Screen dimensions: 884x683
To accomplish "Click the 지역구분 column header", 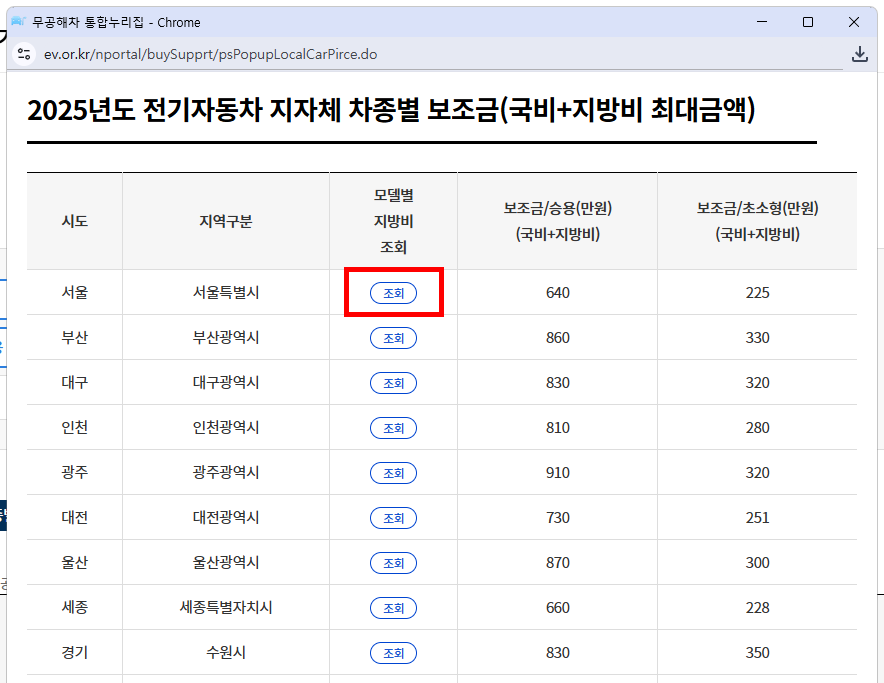I will tap(225, 221).
